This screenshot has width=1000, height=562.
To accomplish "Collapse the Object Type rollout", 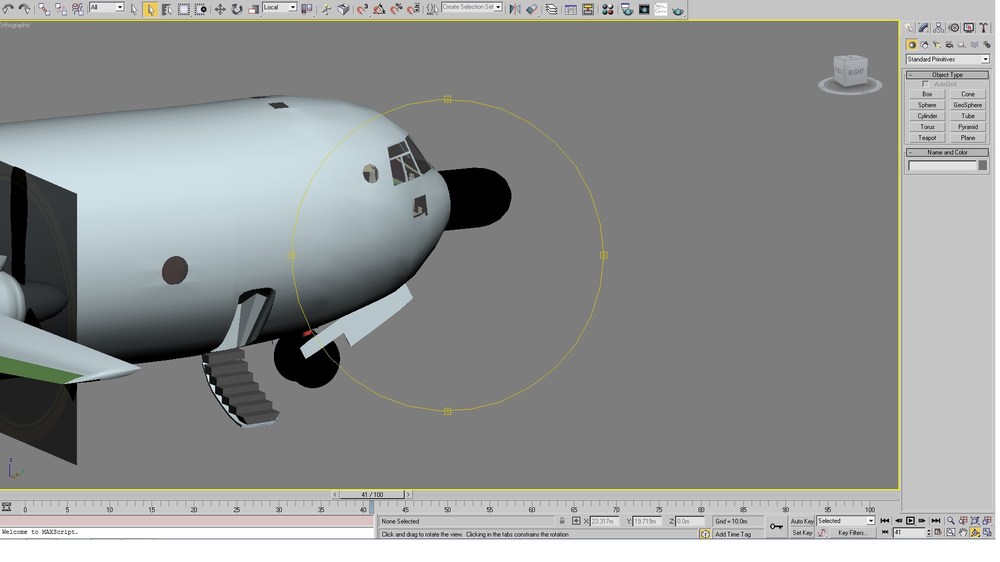I will 948,75.
